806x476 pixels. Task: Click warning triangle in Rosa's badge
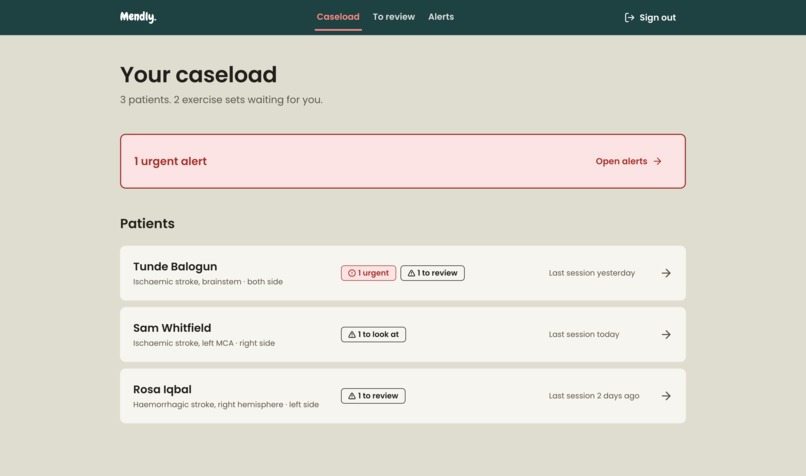coord(352,396)
